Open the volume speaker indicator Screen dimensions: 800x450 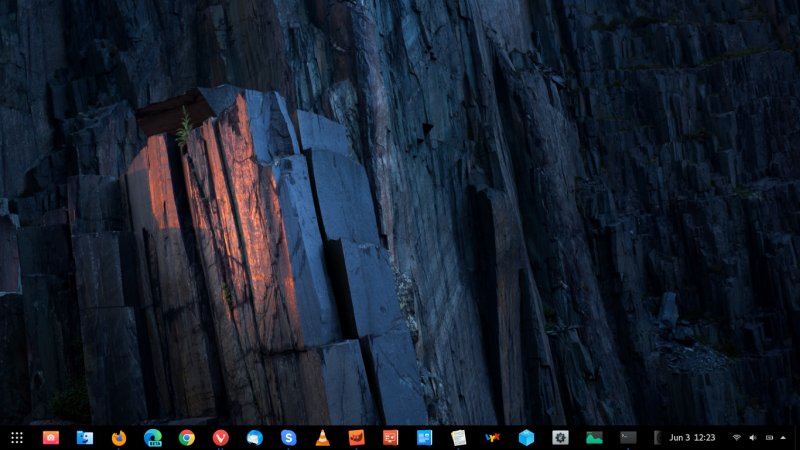click(x=753, y=438)
